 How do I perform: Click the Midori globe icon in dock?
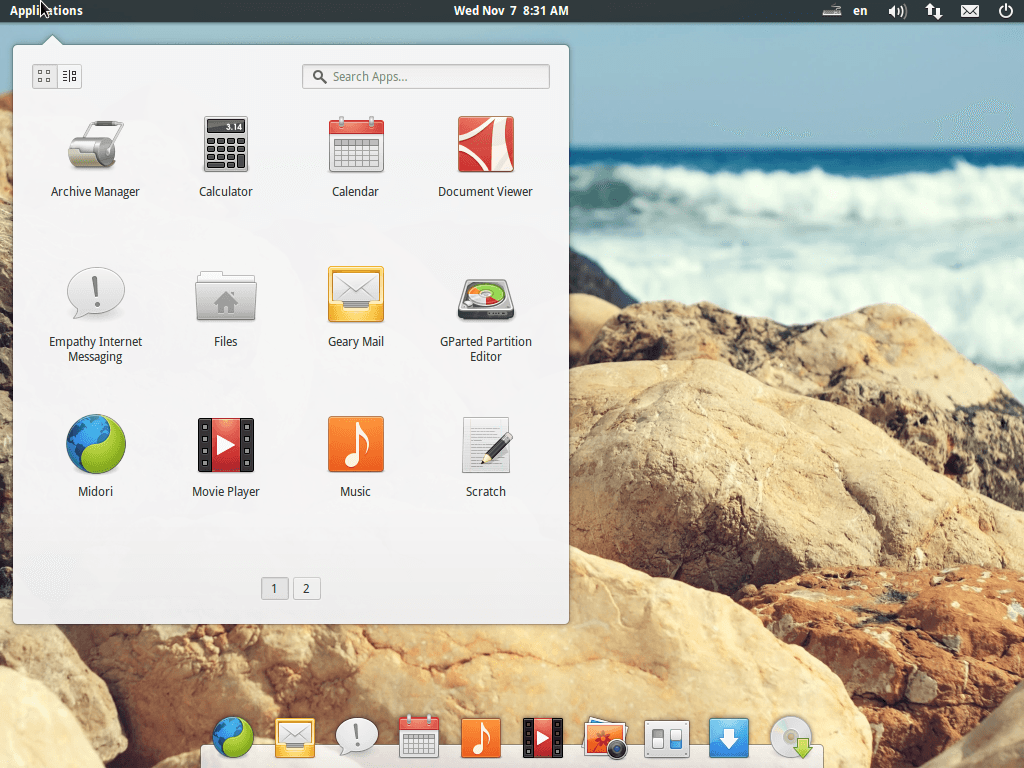[x=232, y=737]
